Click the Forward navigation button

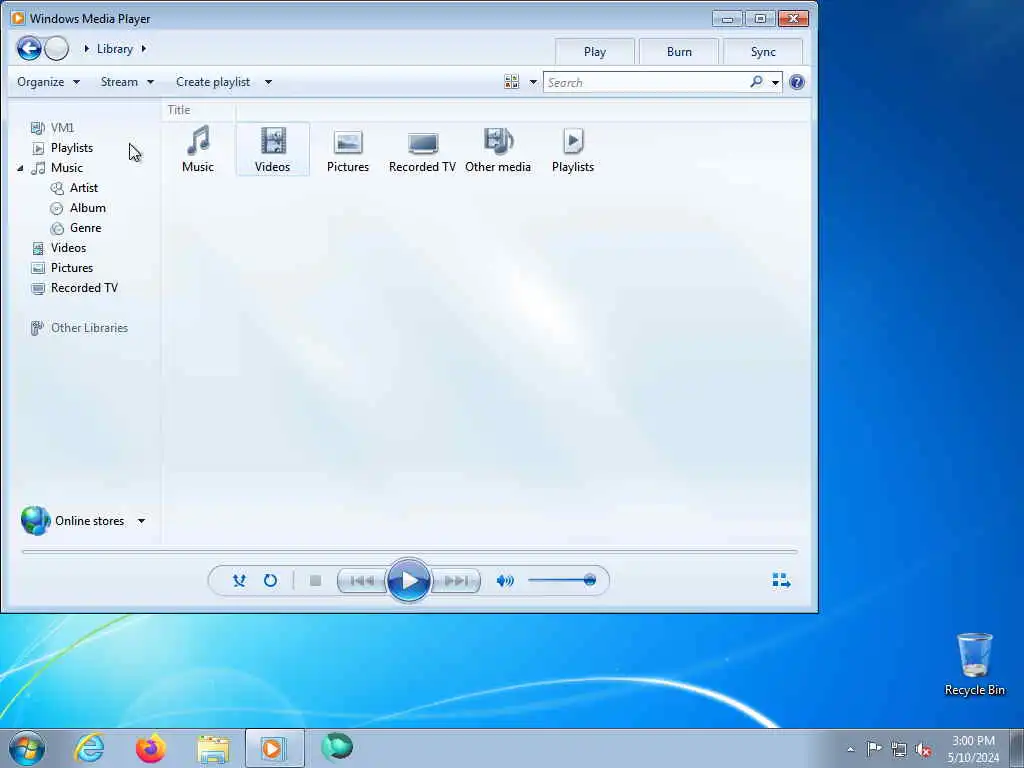[x=57, y=48]
